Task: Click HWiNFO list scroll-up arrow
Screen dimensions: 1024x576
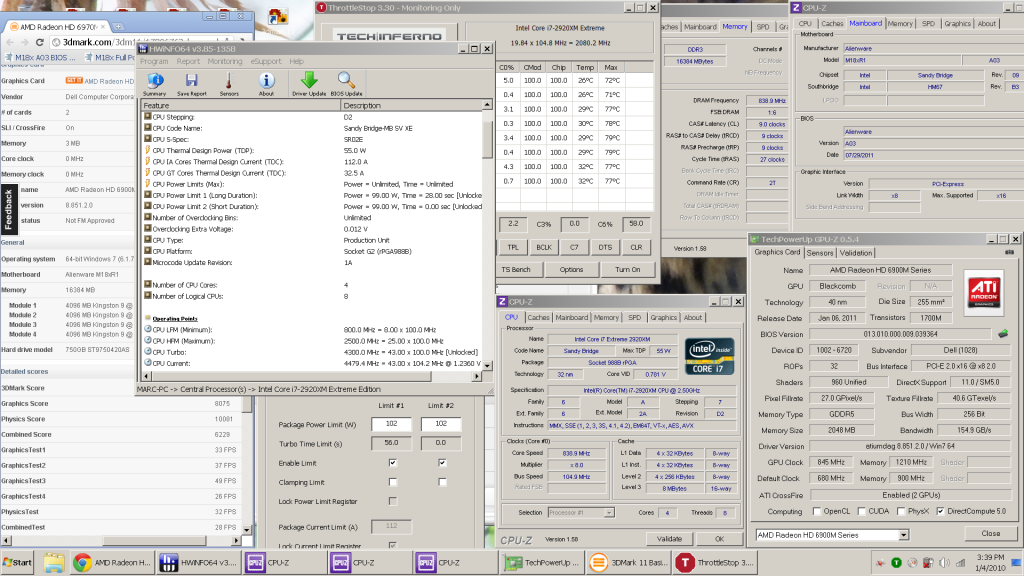Action: coord(487,105)
